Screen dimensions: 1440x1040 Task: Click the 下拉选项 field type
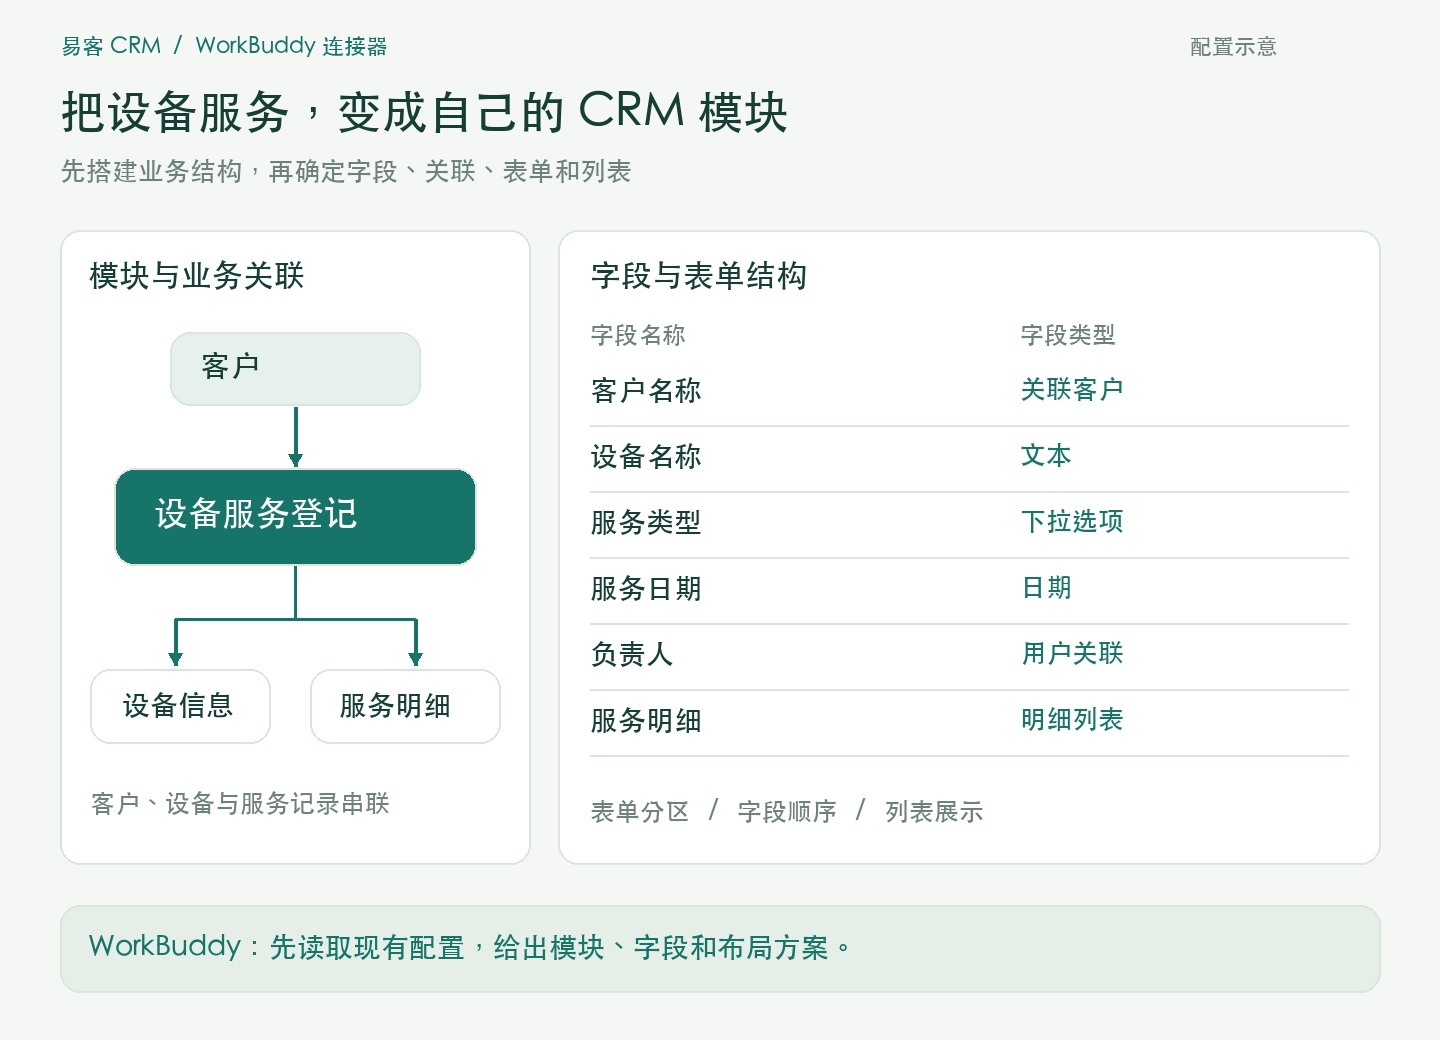tap(1072, 522)
